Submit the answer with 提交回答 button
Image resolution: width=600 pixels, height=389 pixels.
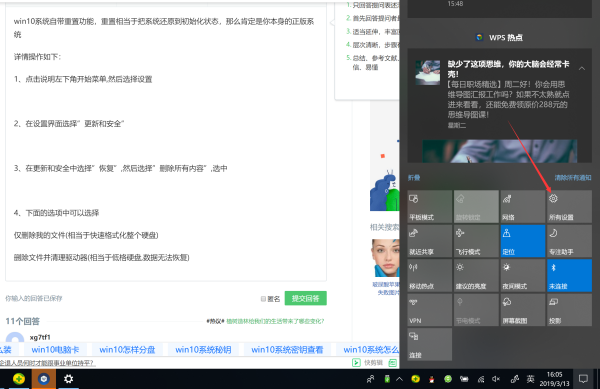coord(305,298)
